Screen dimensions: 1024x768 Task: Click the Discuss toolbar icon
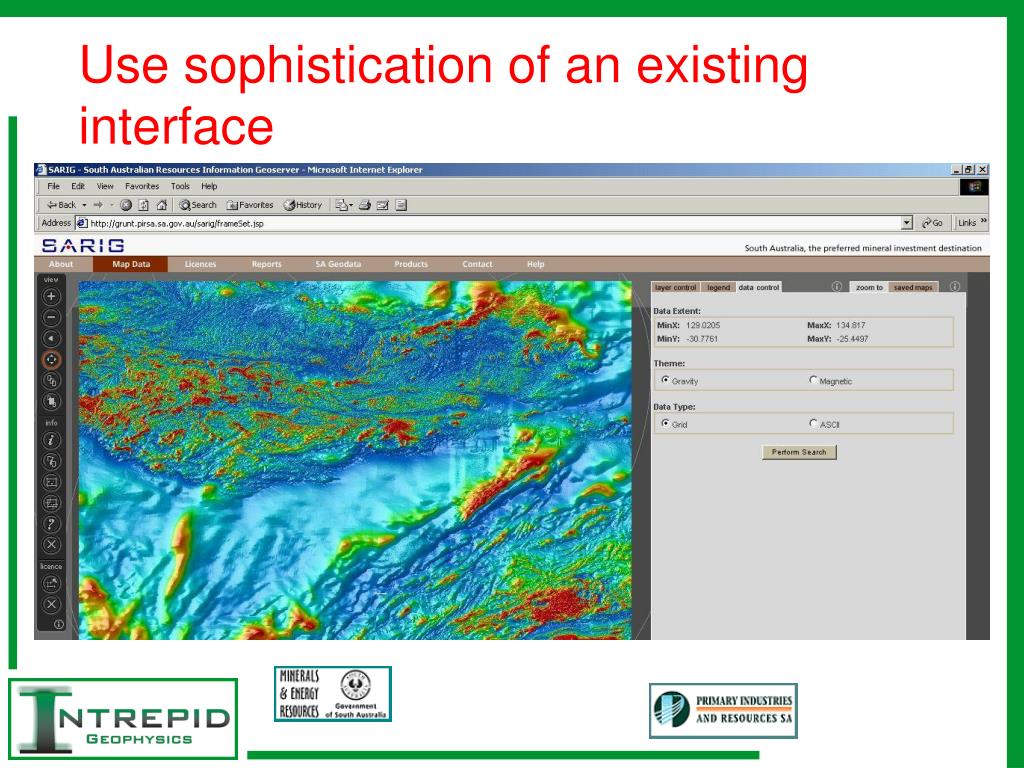coord(401,205)
